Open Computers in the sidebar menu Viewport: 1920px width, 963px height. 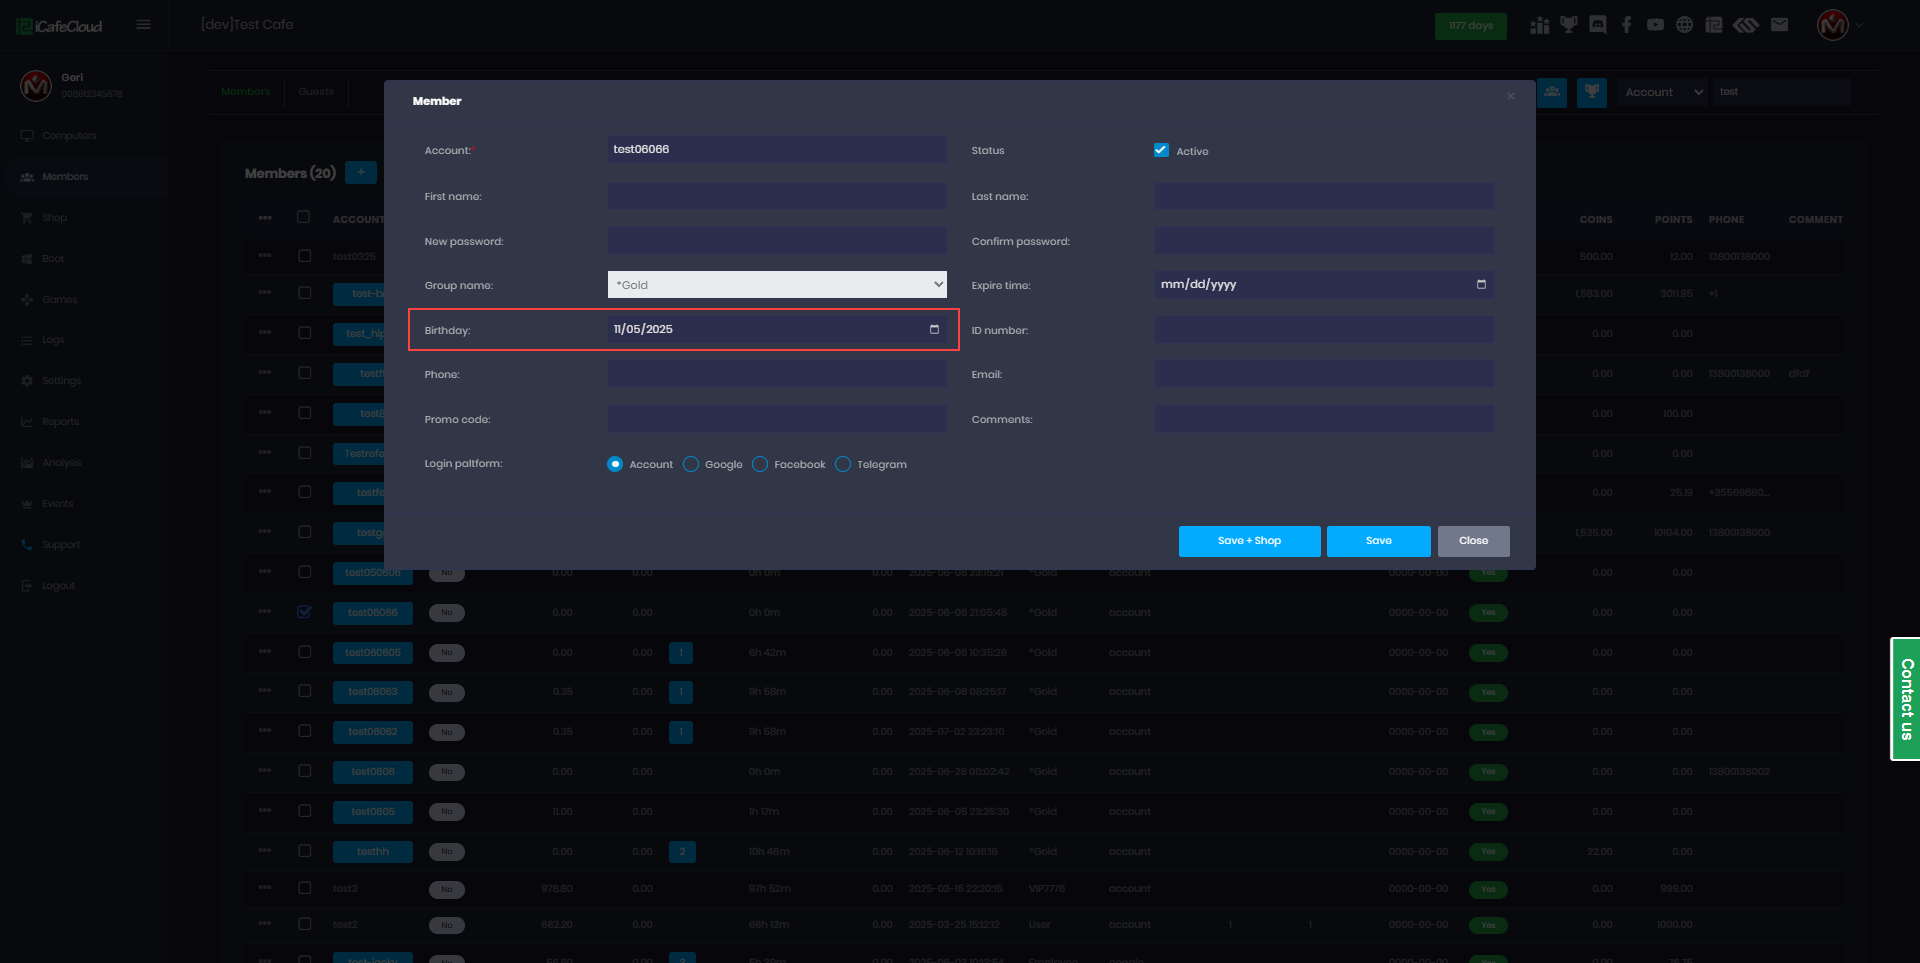(x=69, y=136)
